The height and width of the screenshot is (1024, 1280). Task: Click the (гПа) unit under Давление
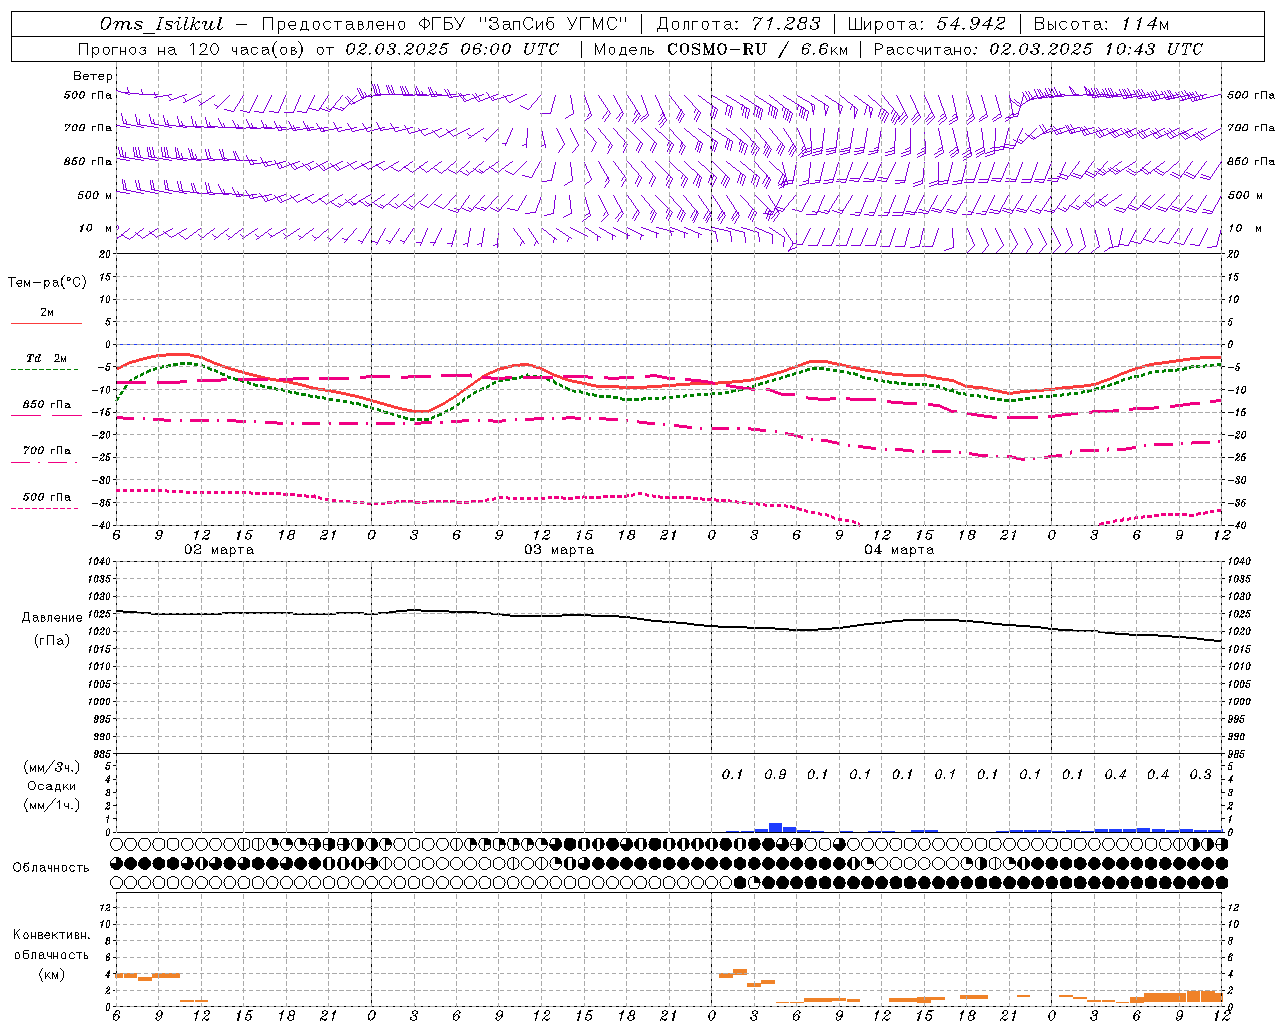click(52, 641)
